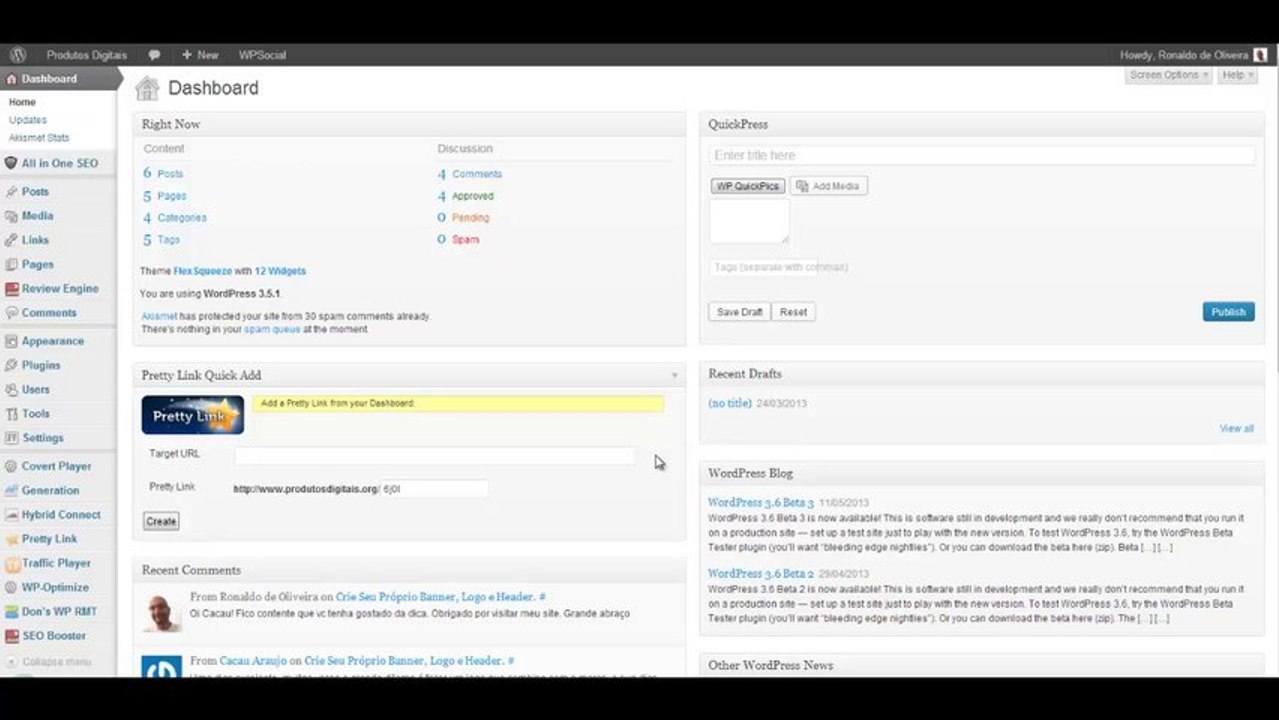Open the 12 Widgets link
Image resolution: width=1279 pixels, height=720 pixels.
[x=280, y=271]
